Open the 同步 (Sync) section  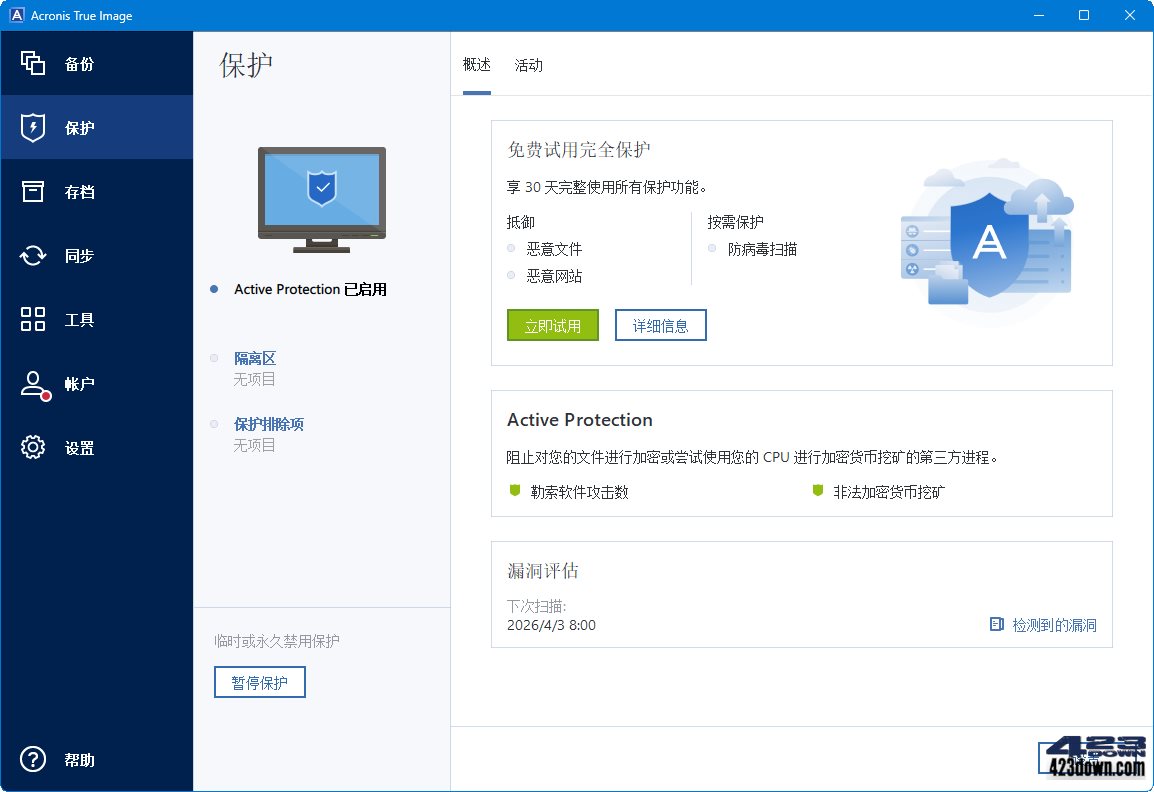(x=60, y=255)
